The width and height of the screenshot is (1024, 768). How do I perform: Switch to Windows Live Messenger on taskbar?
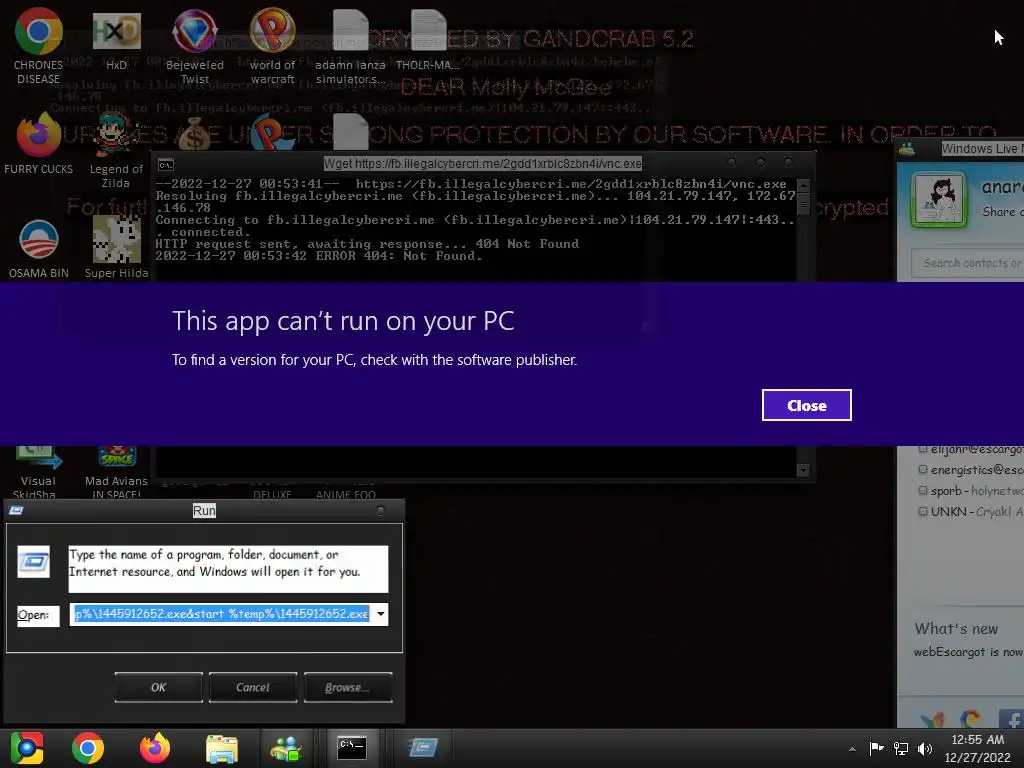pos(286,748)
